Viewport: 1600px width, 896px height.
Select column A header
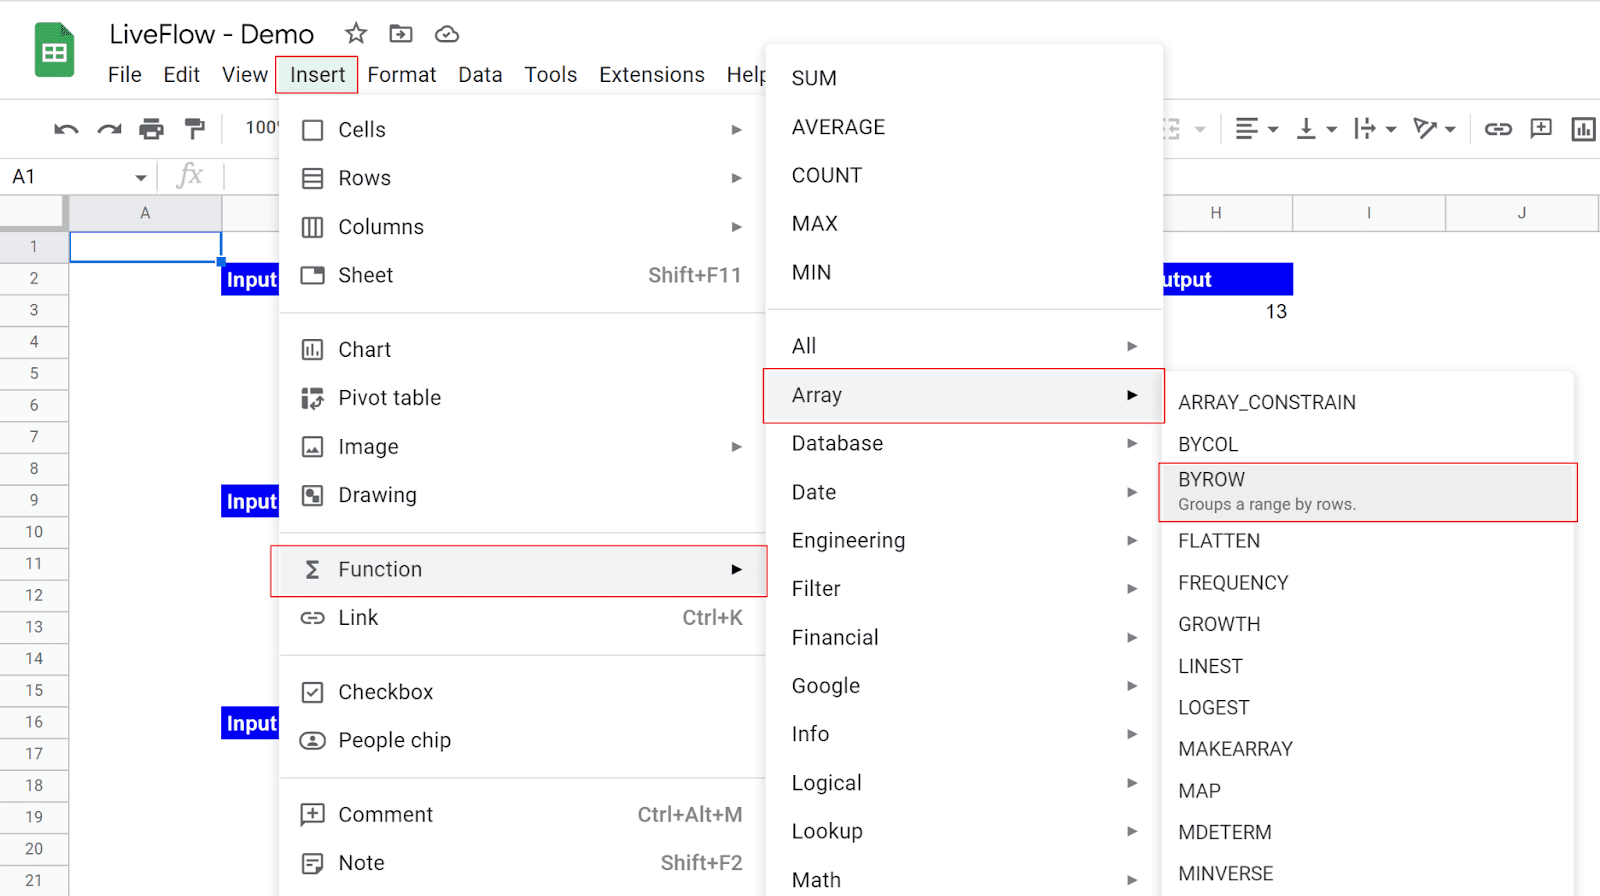(x=145, y=213)
